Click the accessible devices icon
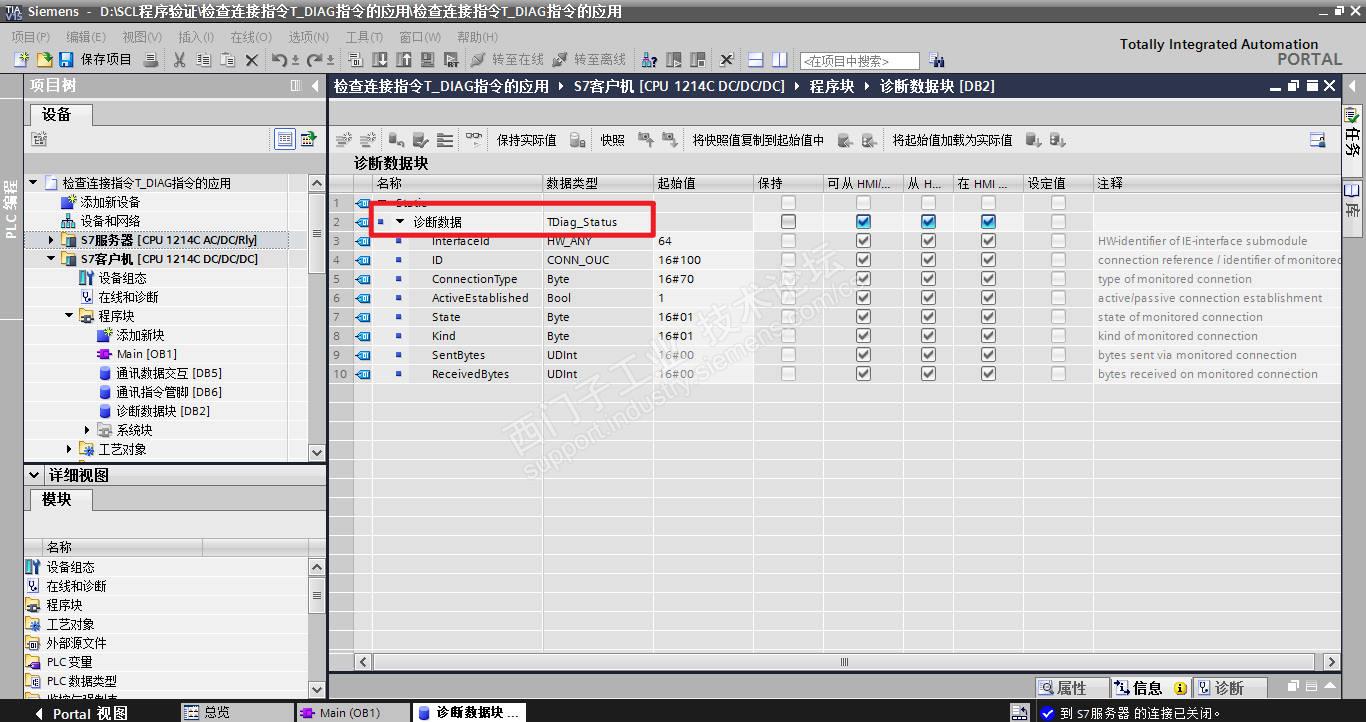The image size is (1366, 722). click(x=649, y=60)
